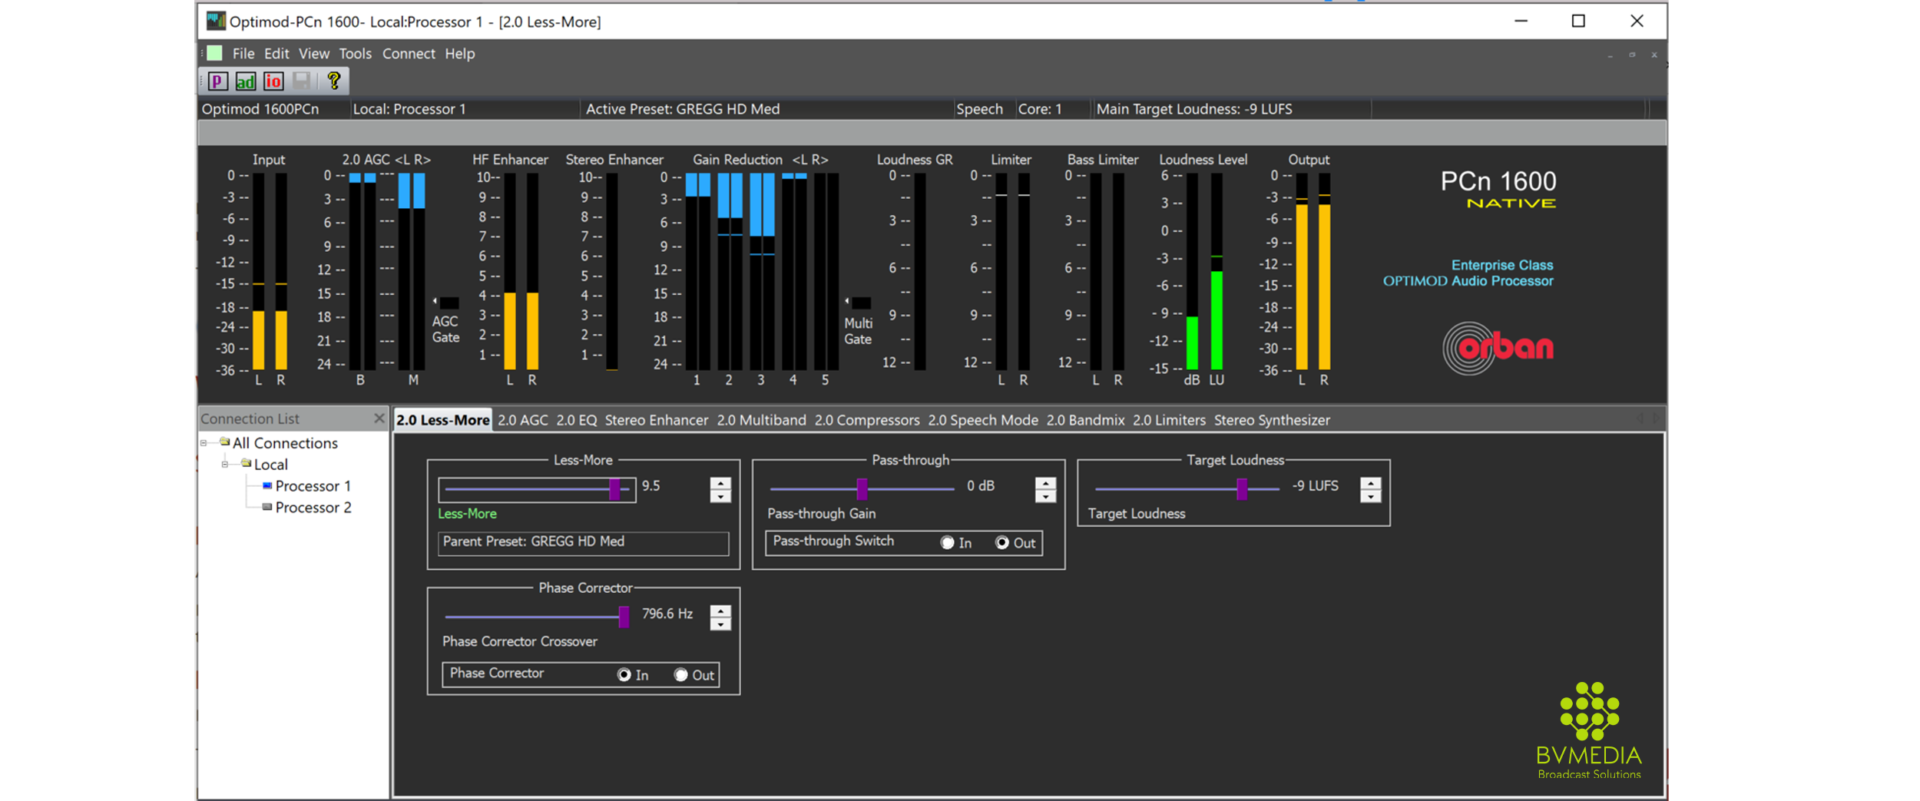This screenshot has width=1920, height=801.
Task: Click the 'Speech' status indicator
Action: click(979, 109)
